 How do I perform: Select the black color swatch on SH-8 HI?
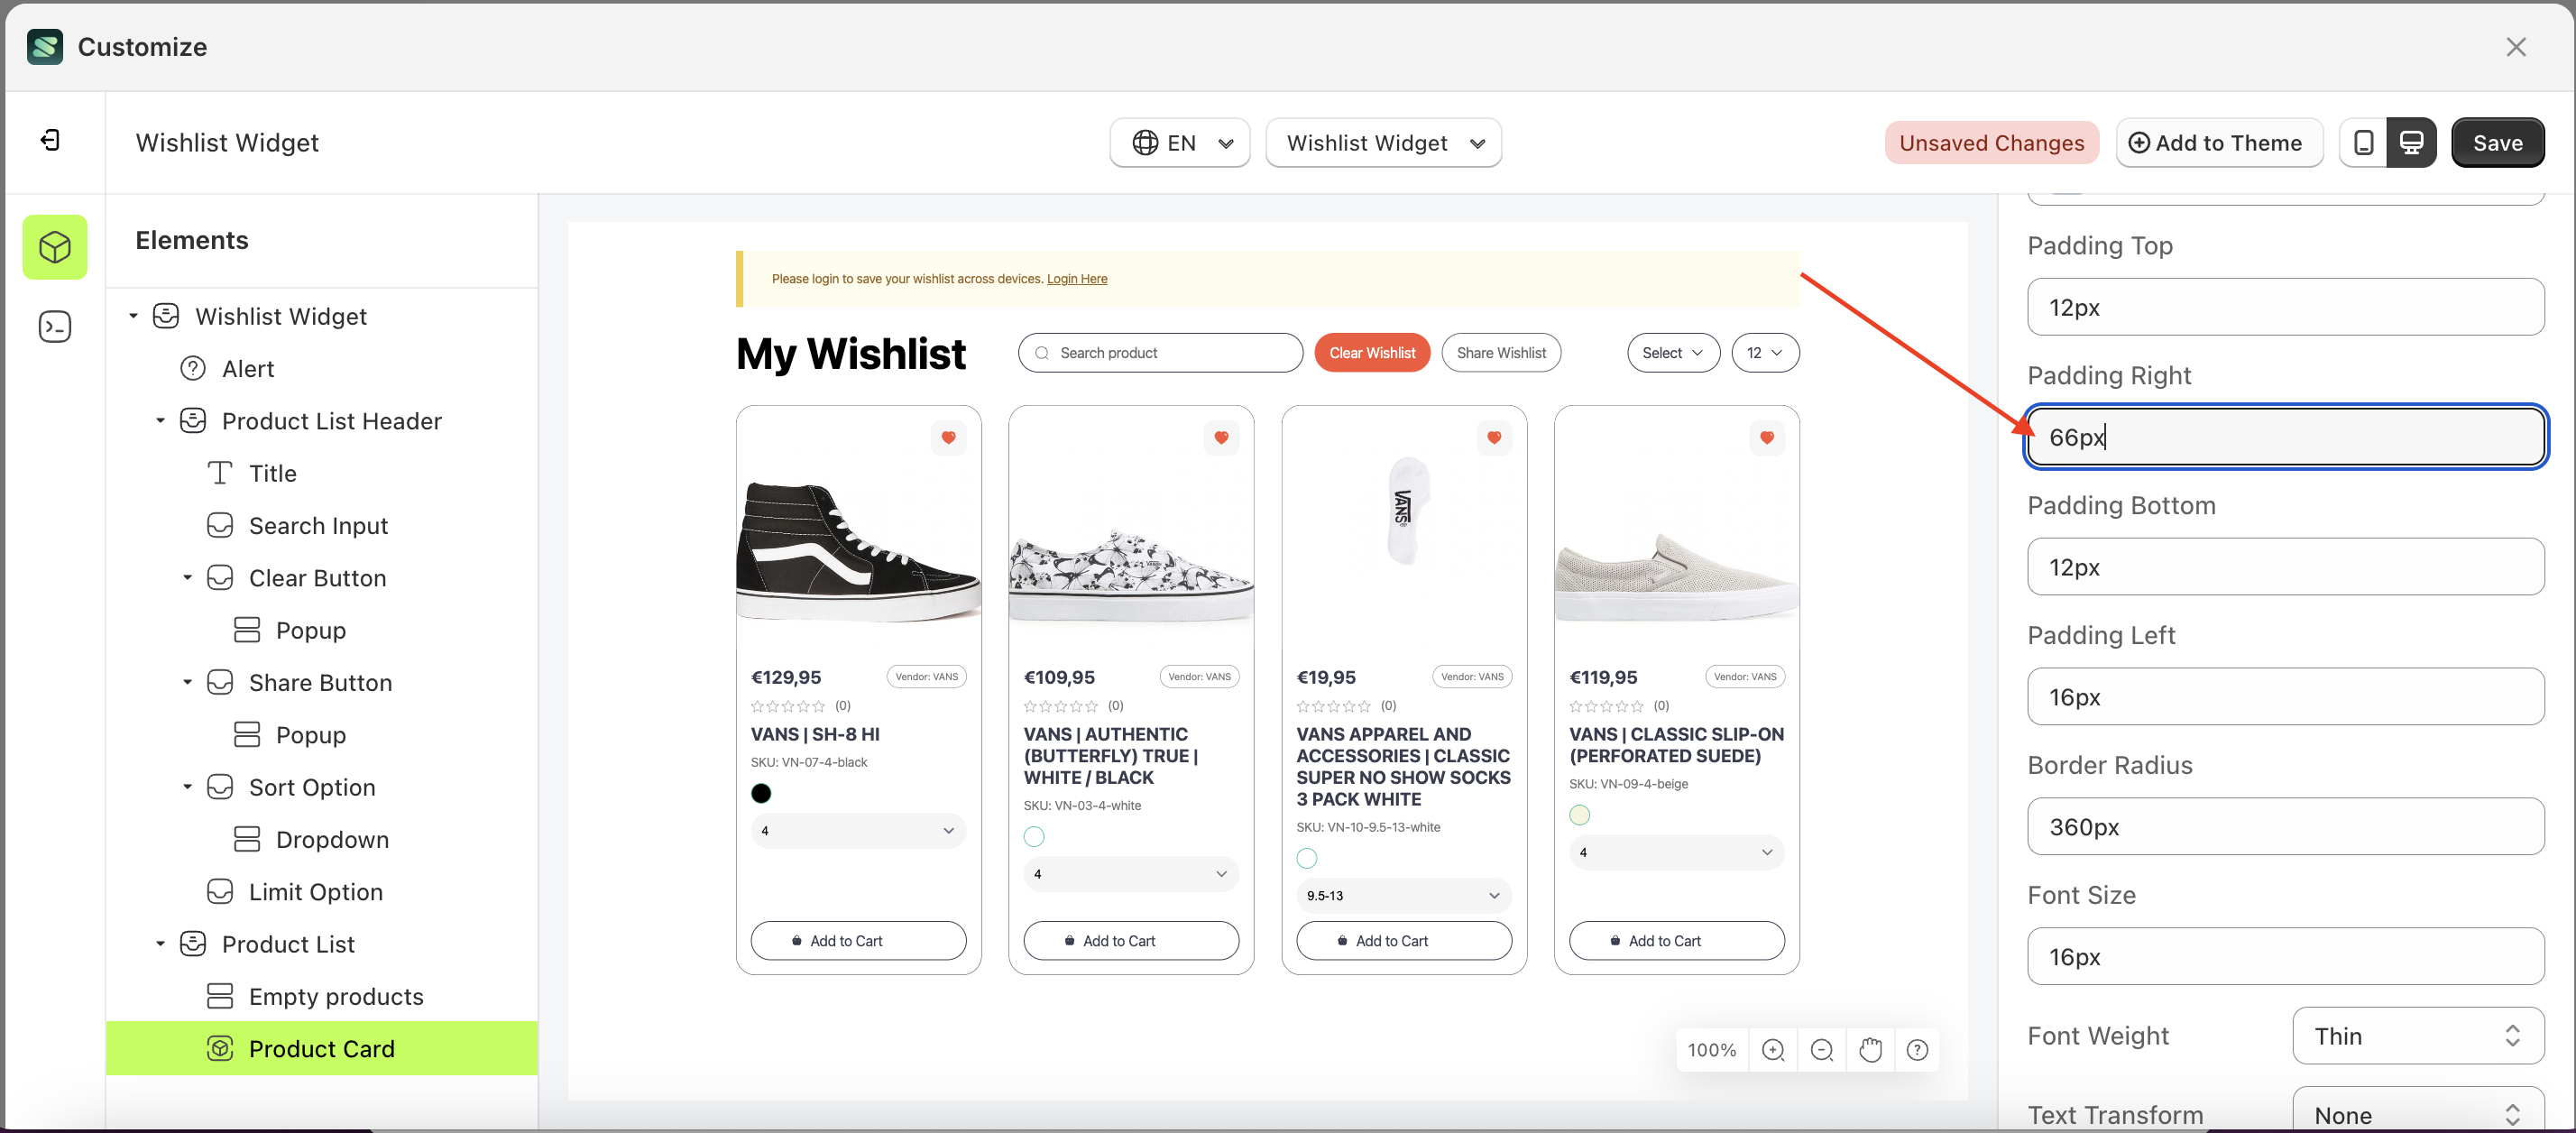tap(761, 793)
